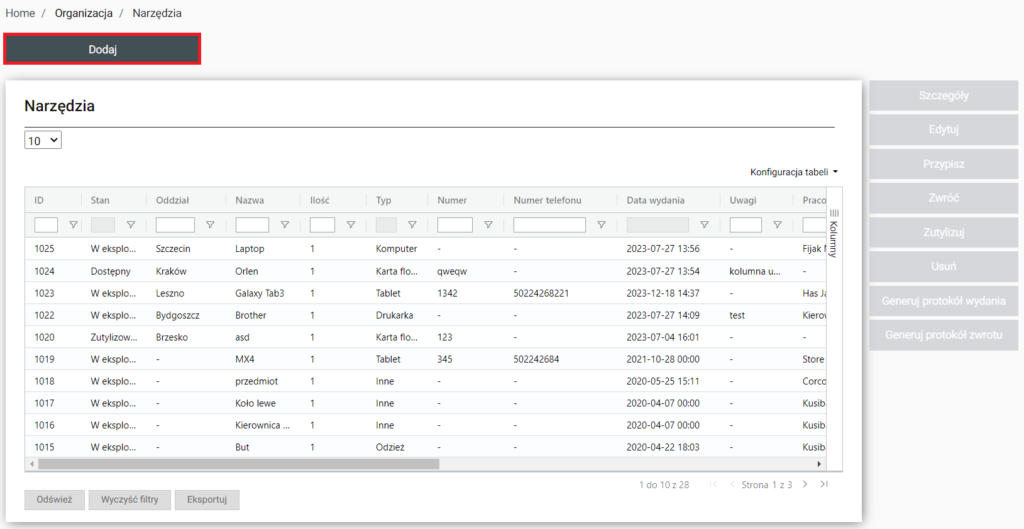Expand the Konfiguracja tabeli dropdown
The image size is (1024, 529).
[x=794, y=172]
